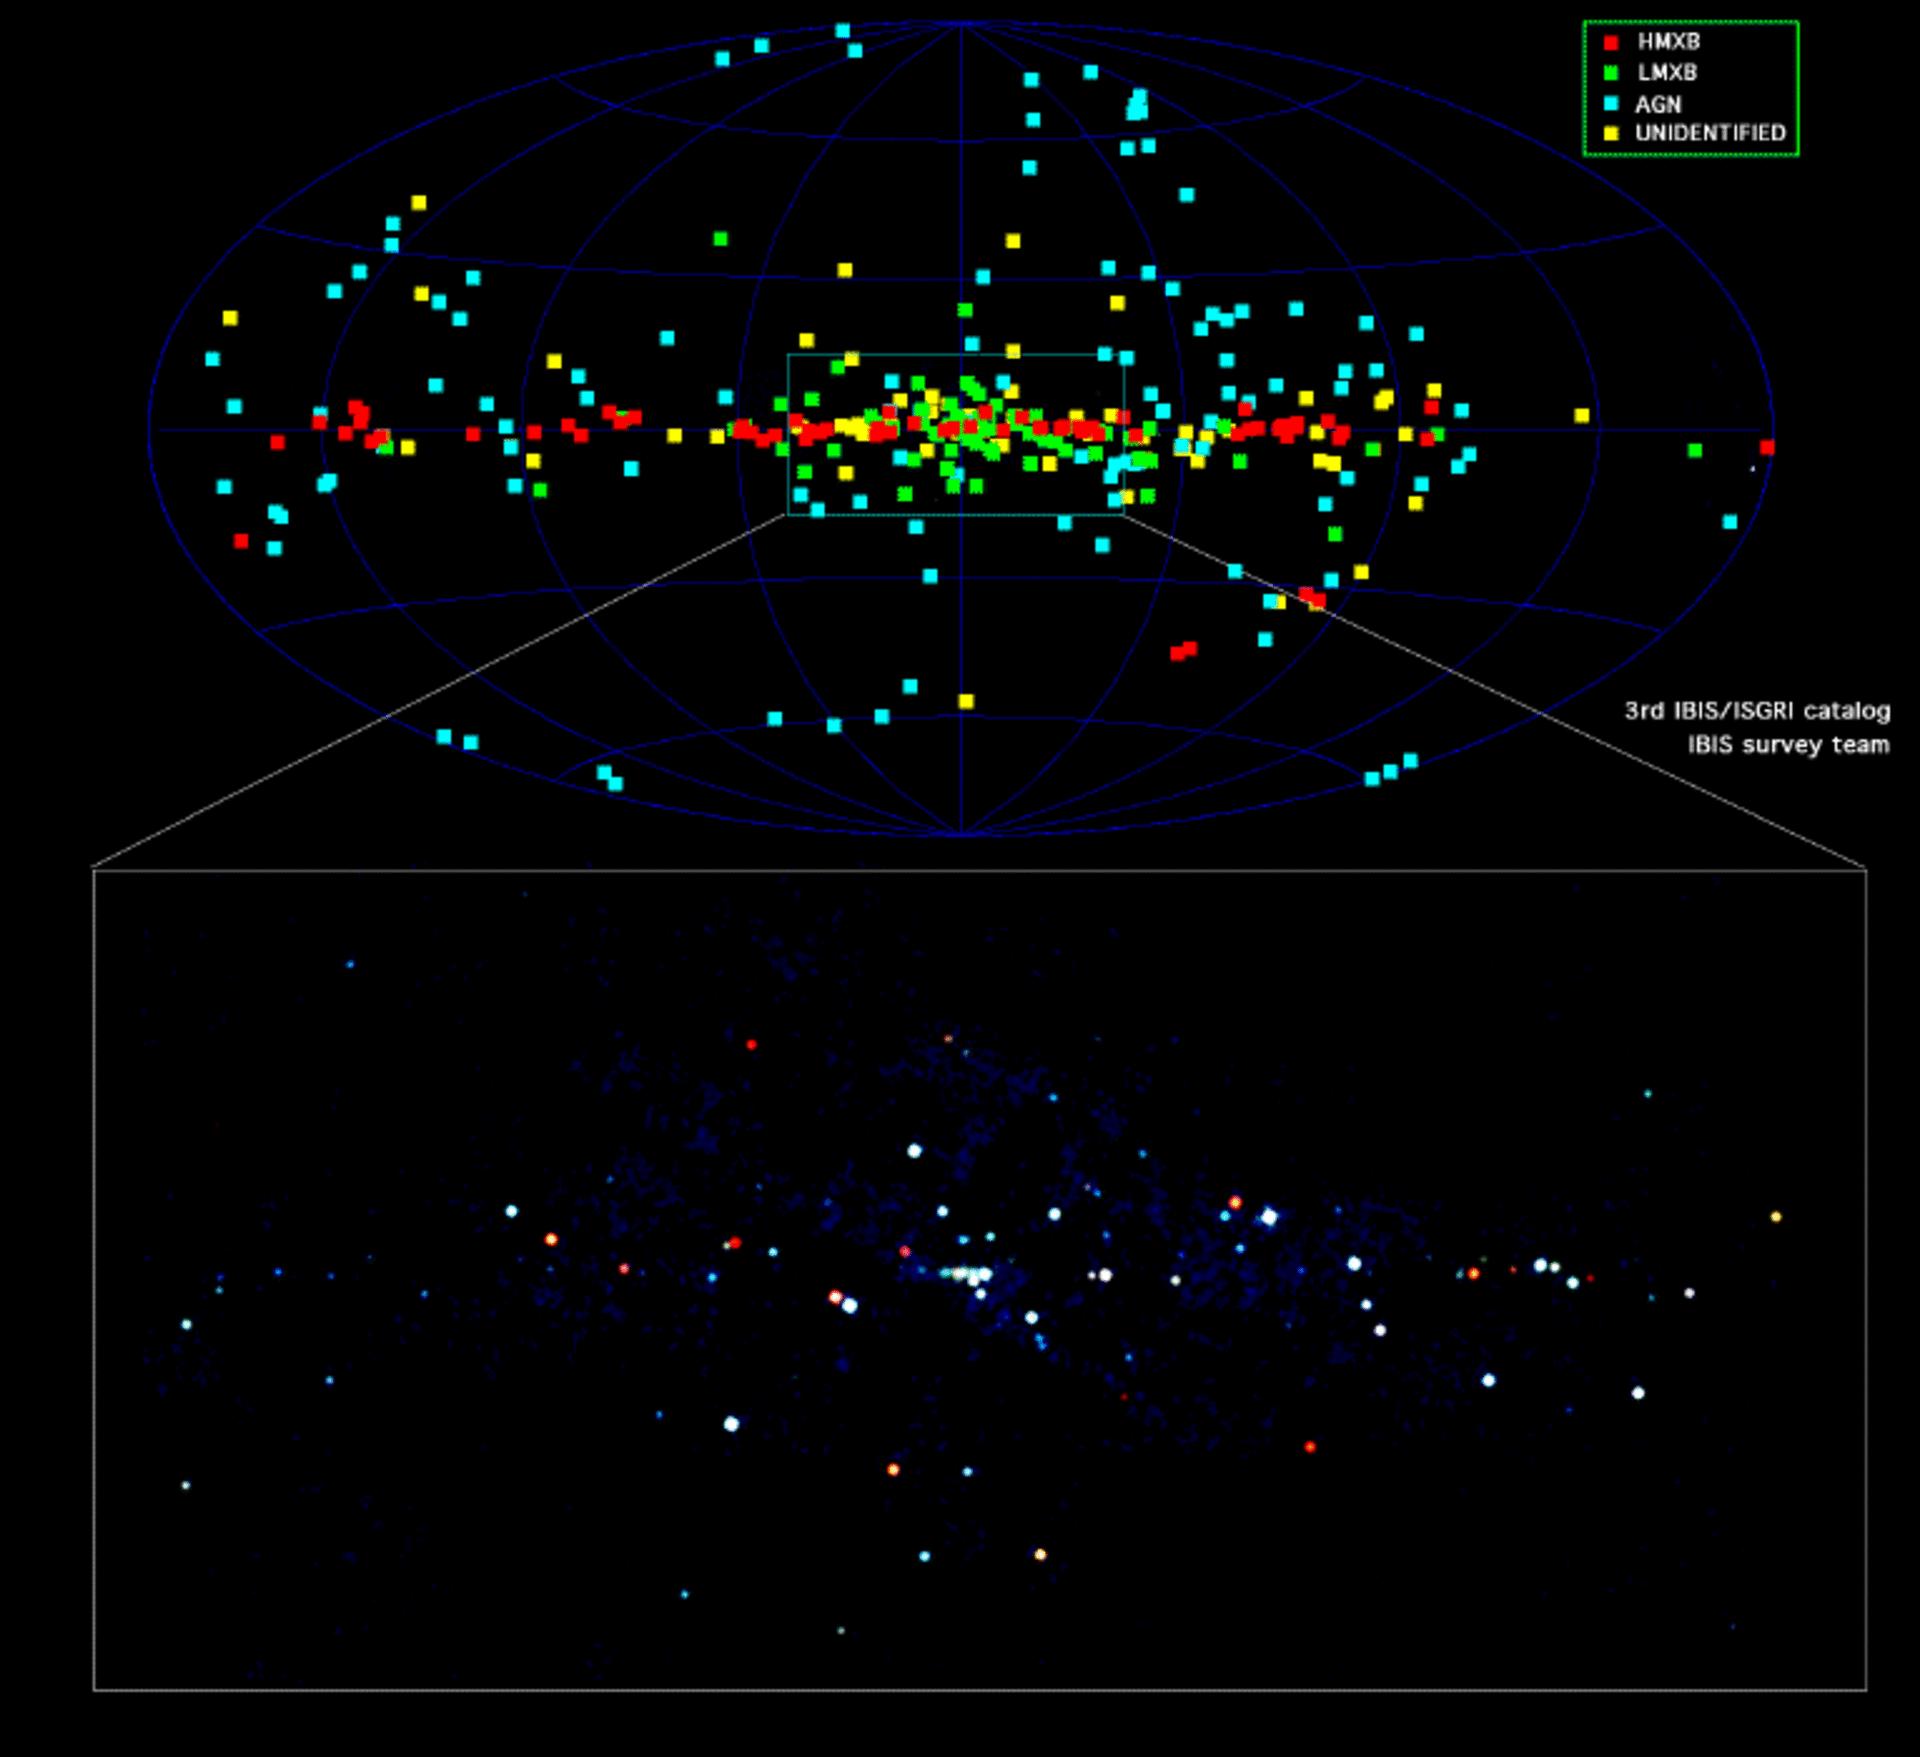This screenshot has height=1757, width=1920.
Task: Select the LMXB legend label
Action: coord(1667,73)
